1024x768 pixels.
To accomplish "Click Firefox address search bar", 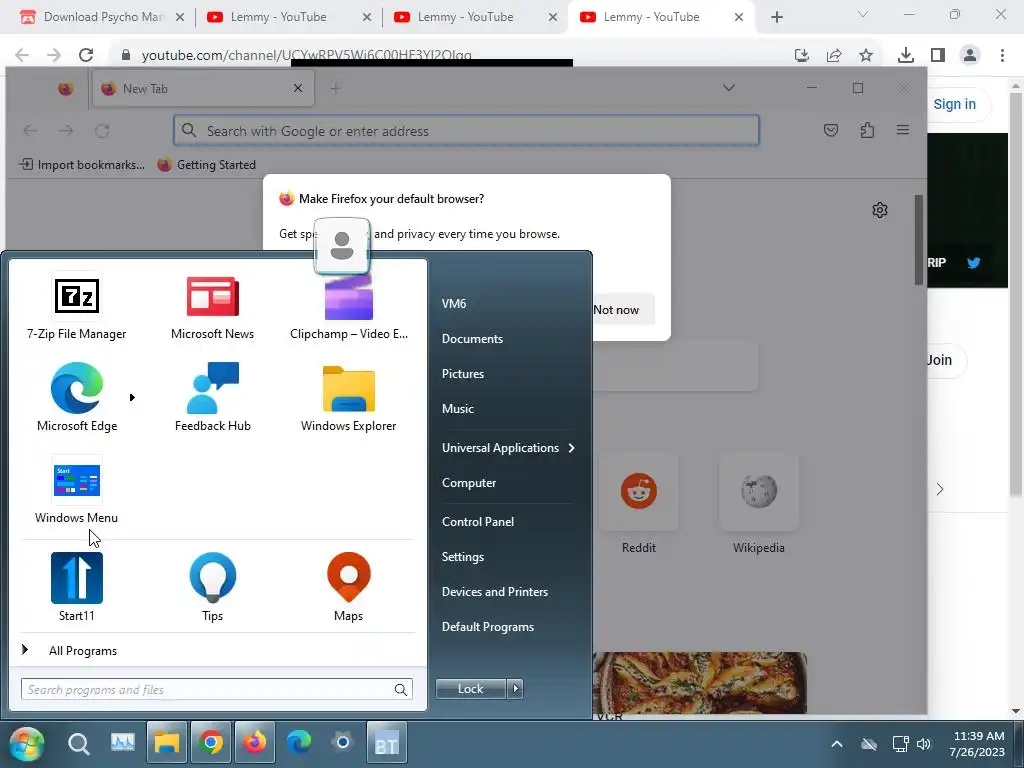I will pos(466,131).
